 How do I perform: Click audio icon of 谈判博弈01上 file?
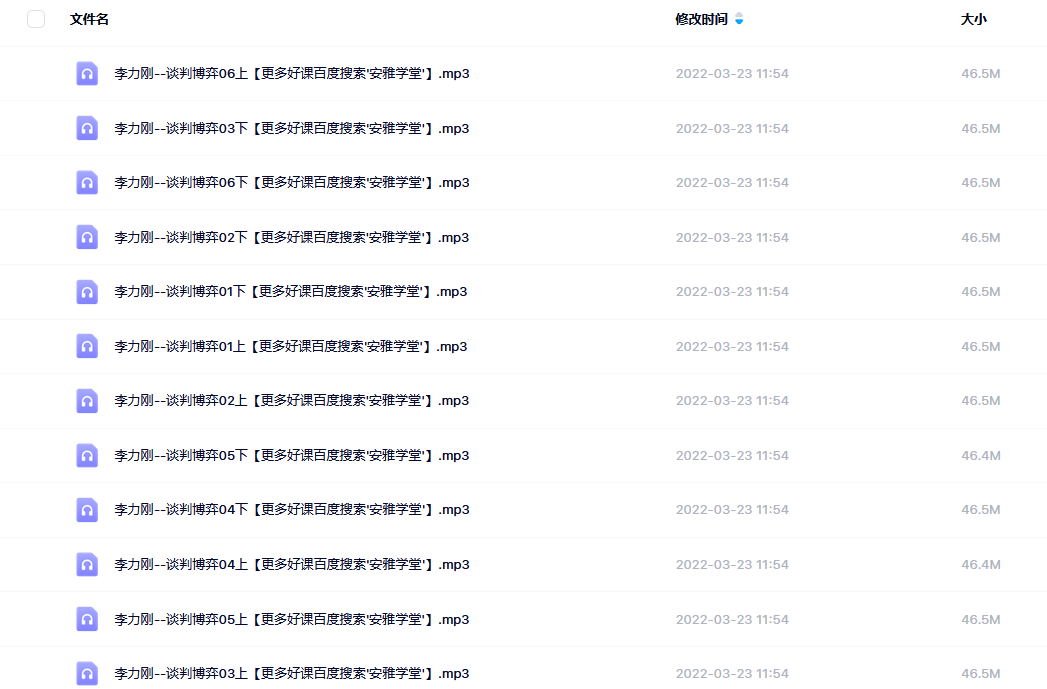87,347
